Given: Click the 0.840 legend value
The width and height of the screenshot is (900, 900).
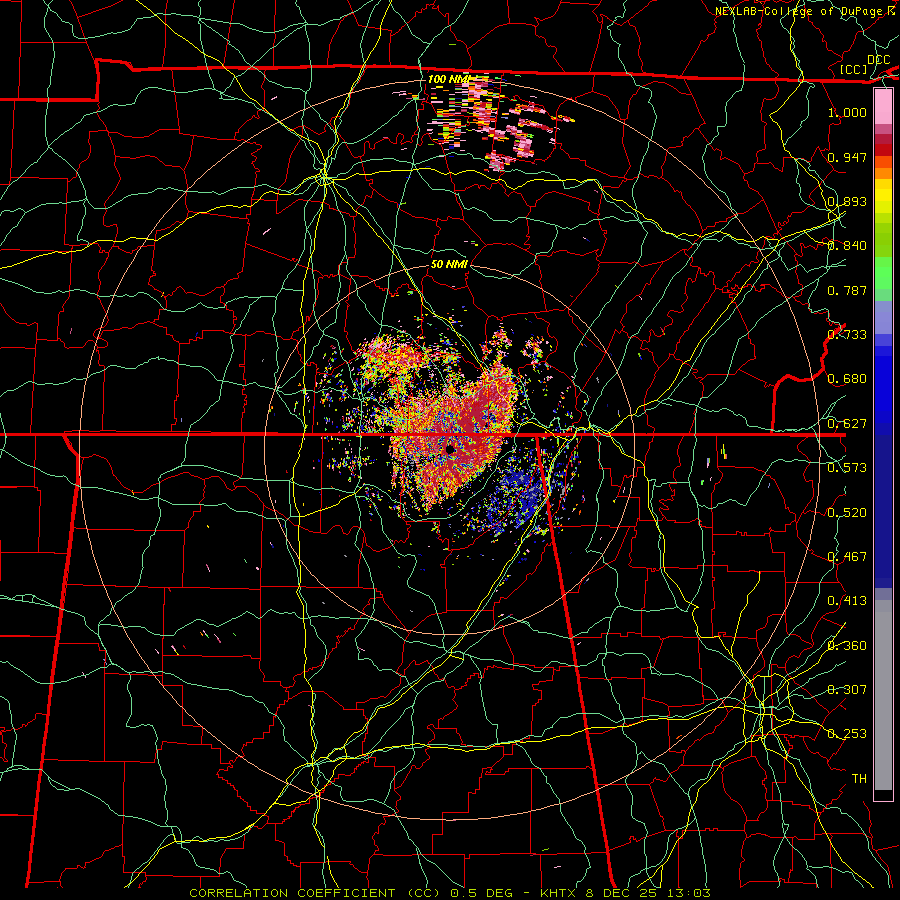Looking at the screenshot, I should (x=847, y=246).
